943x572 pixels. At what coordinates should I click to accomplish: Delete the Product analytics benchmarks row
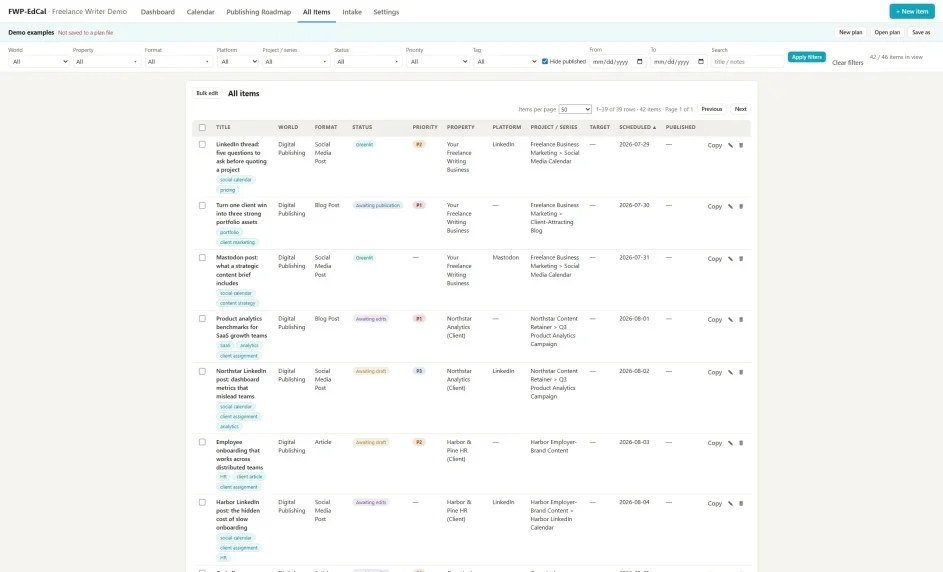coord(741,320)
